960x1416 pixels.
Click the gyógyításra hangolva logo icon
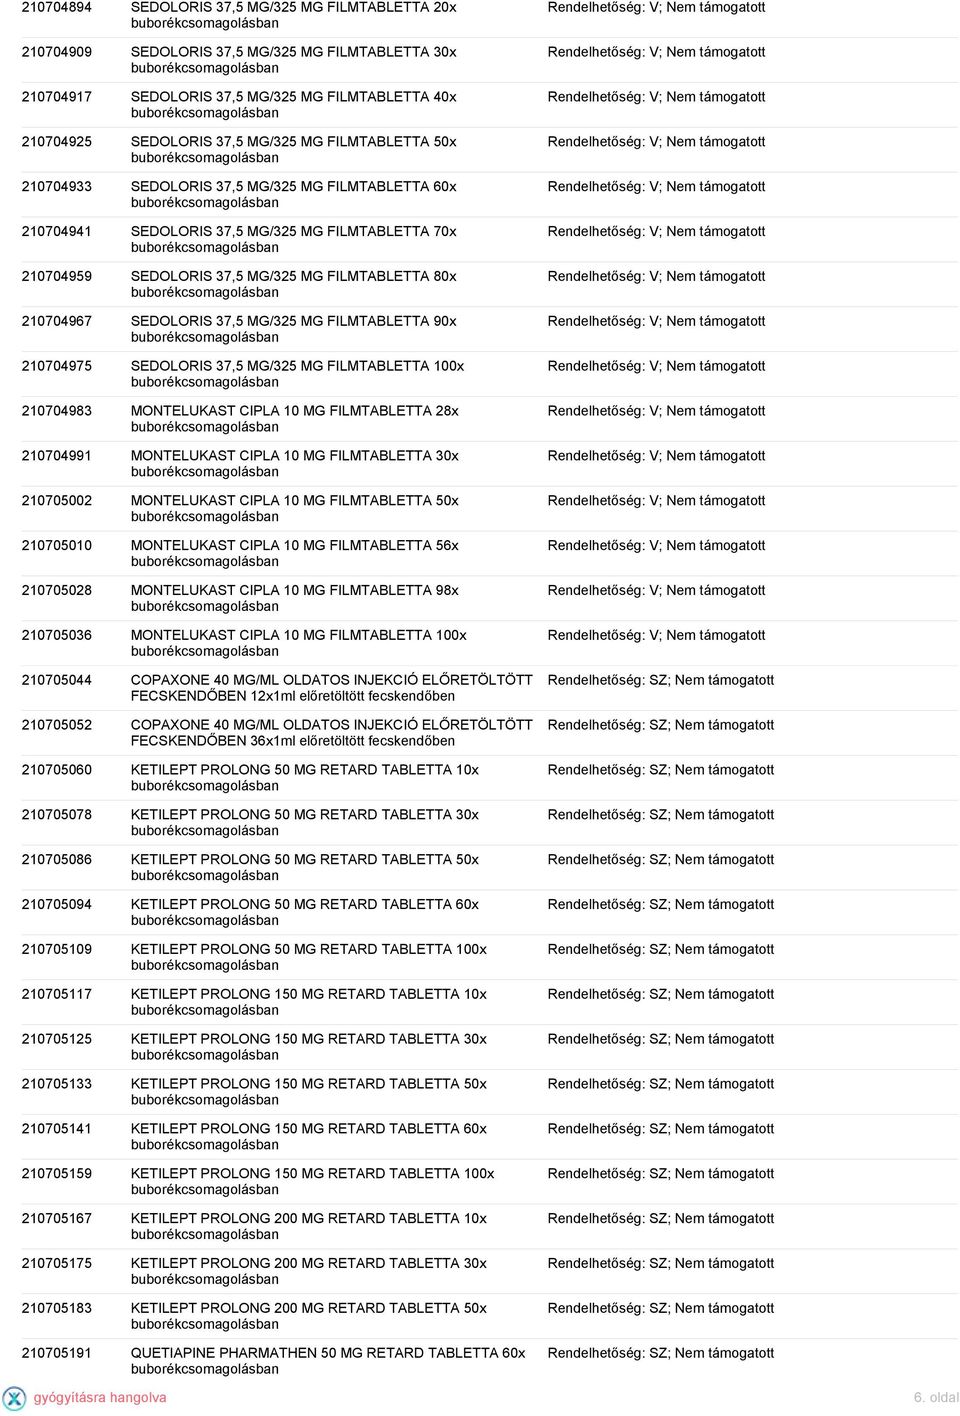[14, 1397]
